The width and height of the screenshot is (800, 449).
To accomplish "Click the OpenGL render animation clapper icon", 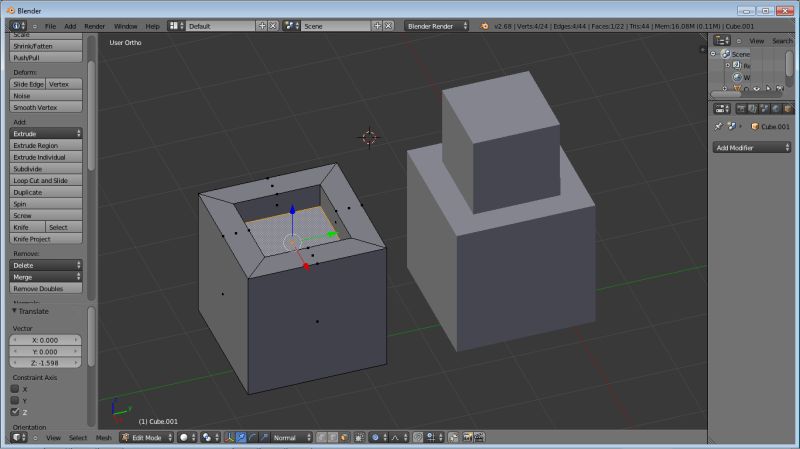I will click(x=479, y=438).
